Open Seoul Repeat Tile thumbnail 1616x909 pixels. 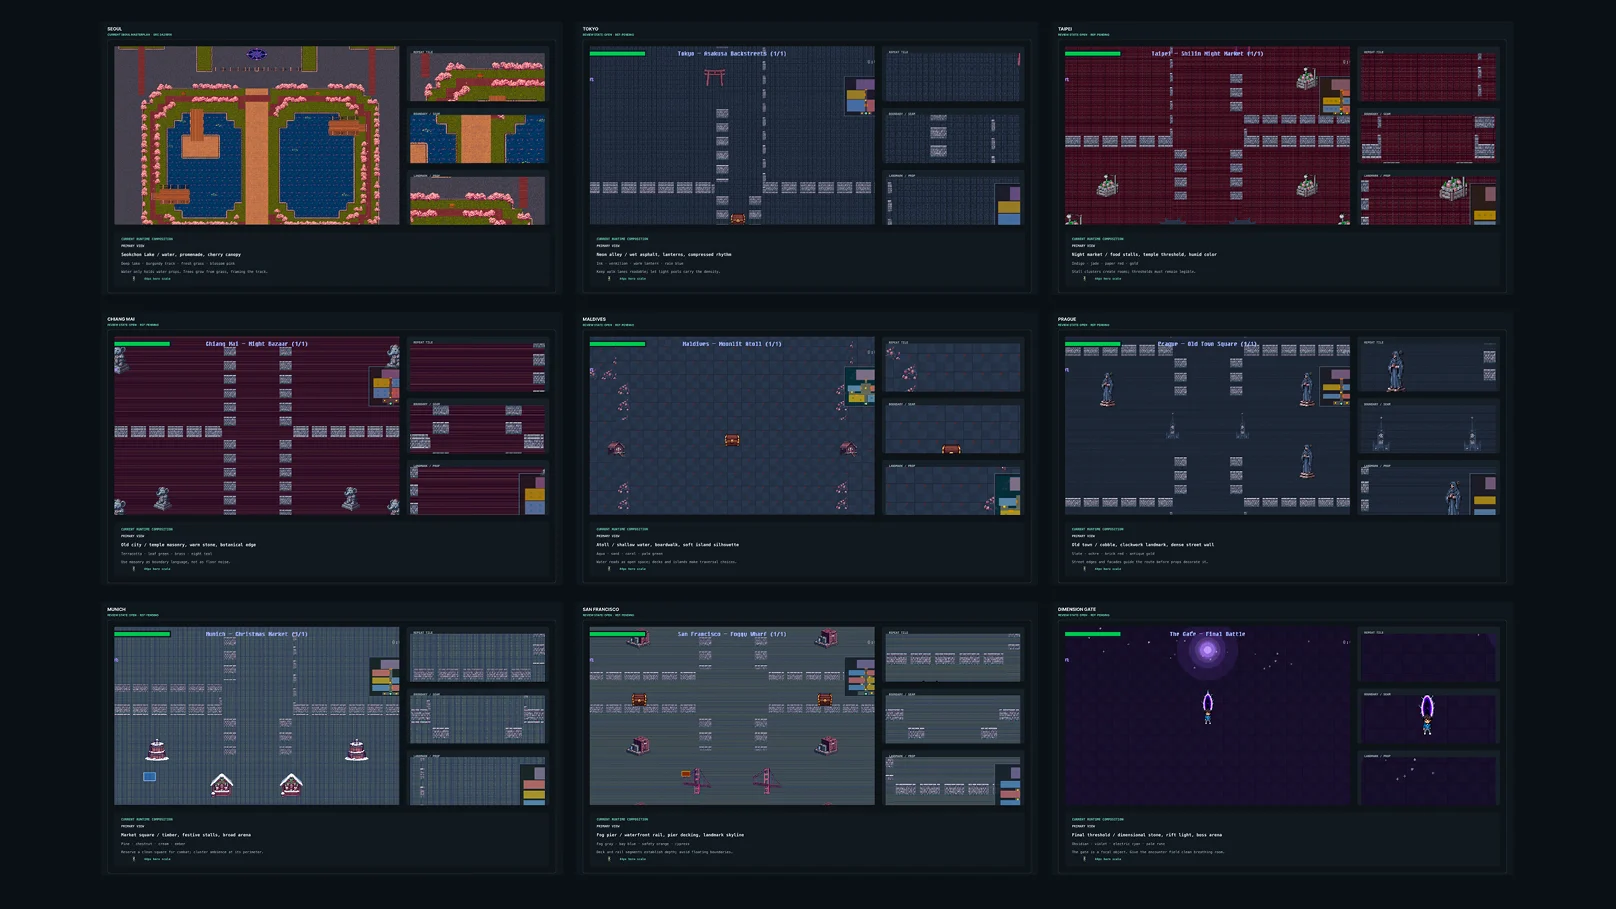coord(478,77)
